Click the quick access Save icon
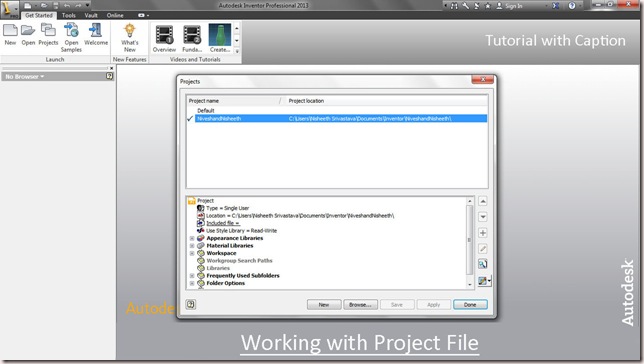 (x=56, y=5)
